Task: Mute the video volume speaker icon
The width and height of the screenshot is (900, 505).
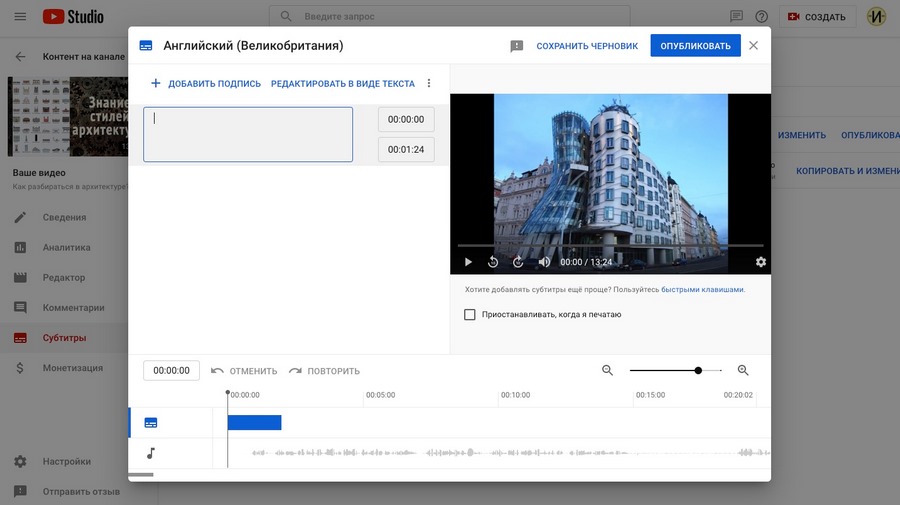Action: (544, 262)
